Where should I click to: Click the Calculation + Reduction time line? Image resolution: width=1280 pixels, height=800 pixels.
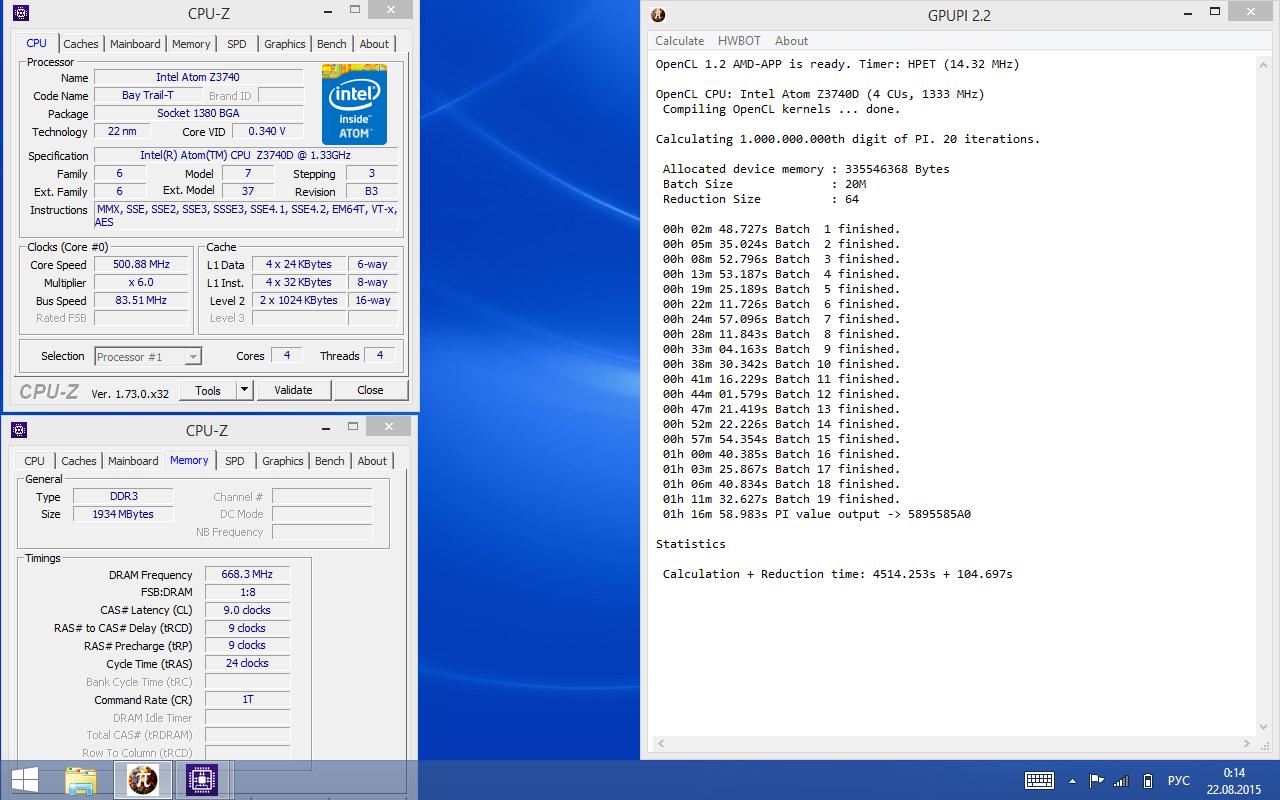click(837, 574)
